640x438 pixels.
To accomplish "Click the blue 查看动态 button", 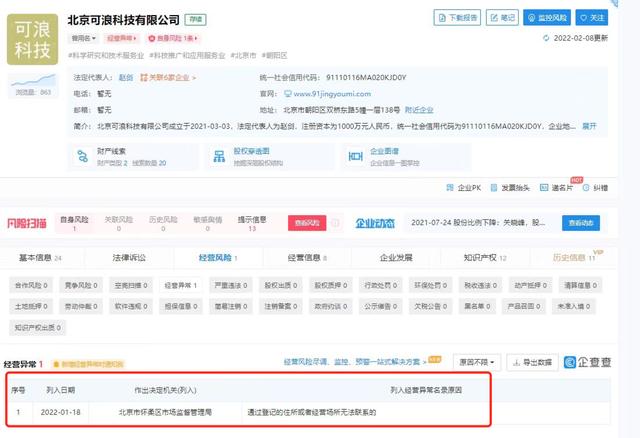I will 581,223.
